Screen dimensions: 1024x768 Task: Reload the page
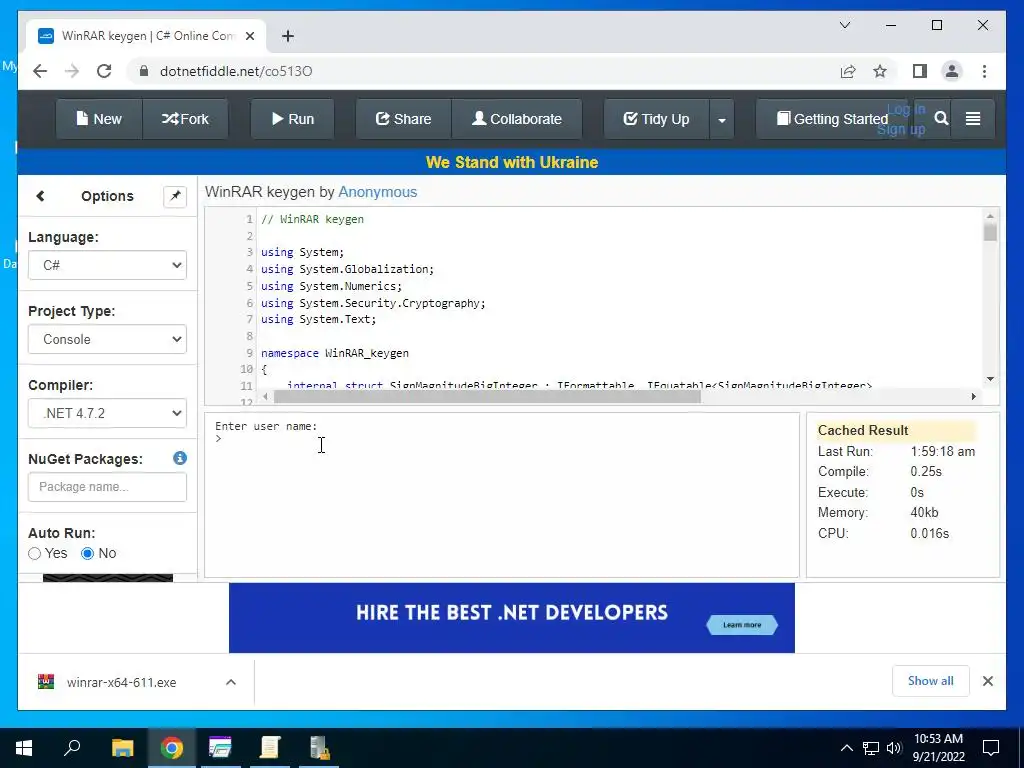coord(104,71)
